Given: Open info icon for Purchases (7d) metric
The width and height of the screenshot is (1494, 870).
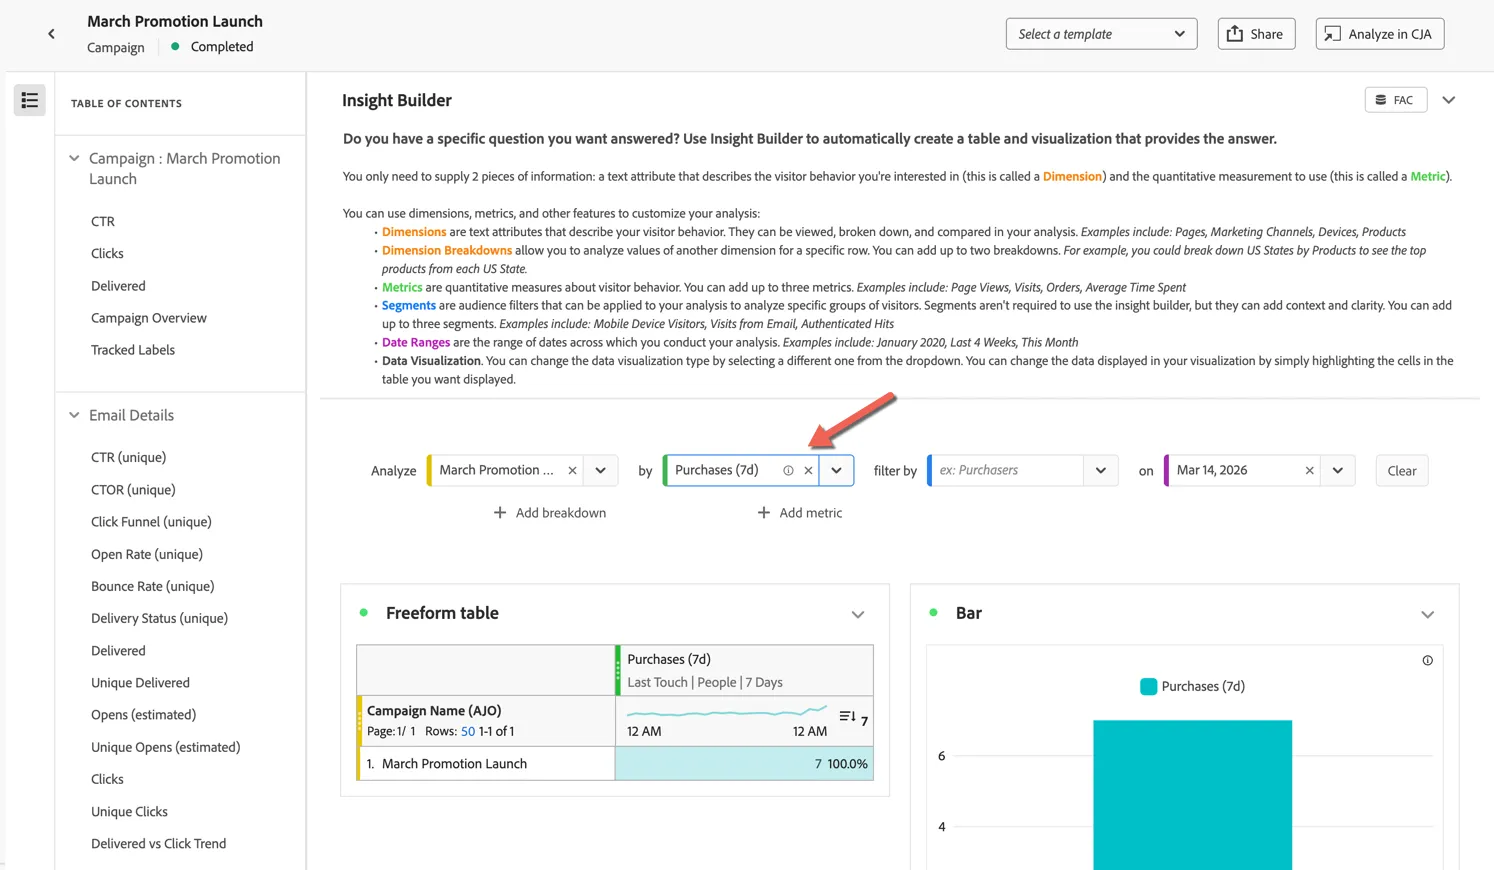Looking at the screenshot, I should point(788,470).
